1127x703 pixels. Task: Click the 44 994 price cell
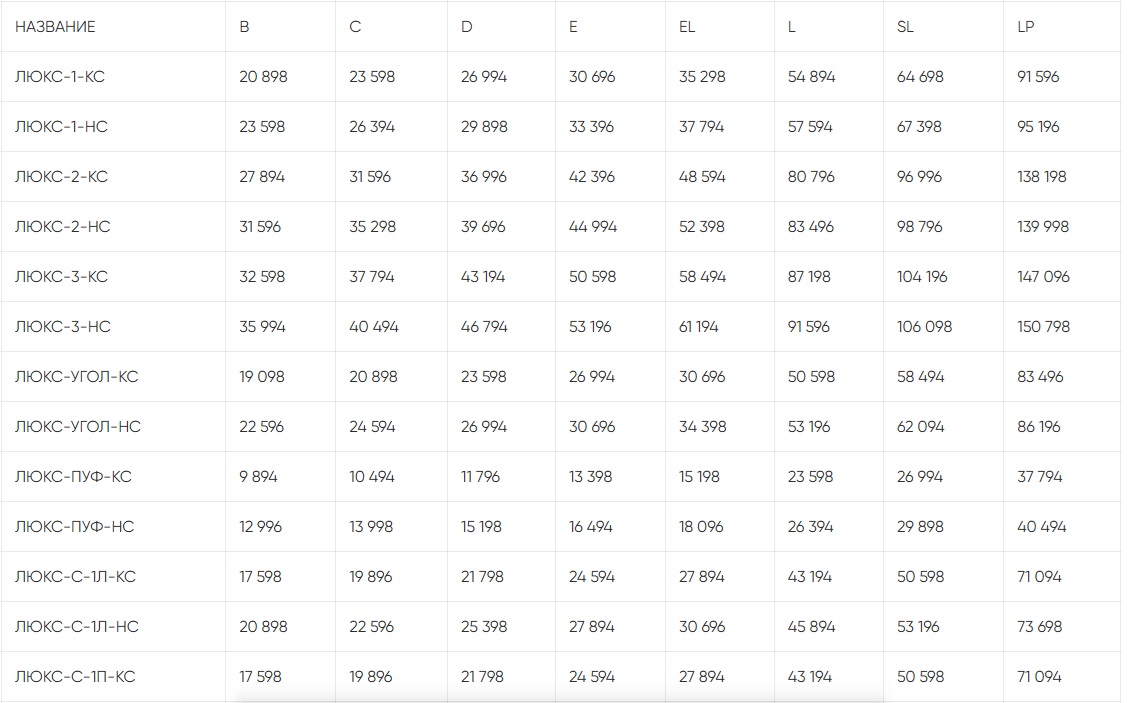coord(593,227)
